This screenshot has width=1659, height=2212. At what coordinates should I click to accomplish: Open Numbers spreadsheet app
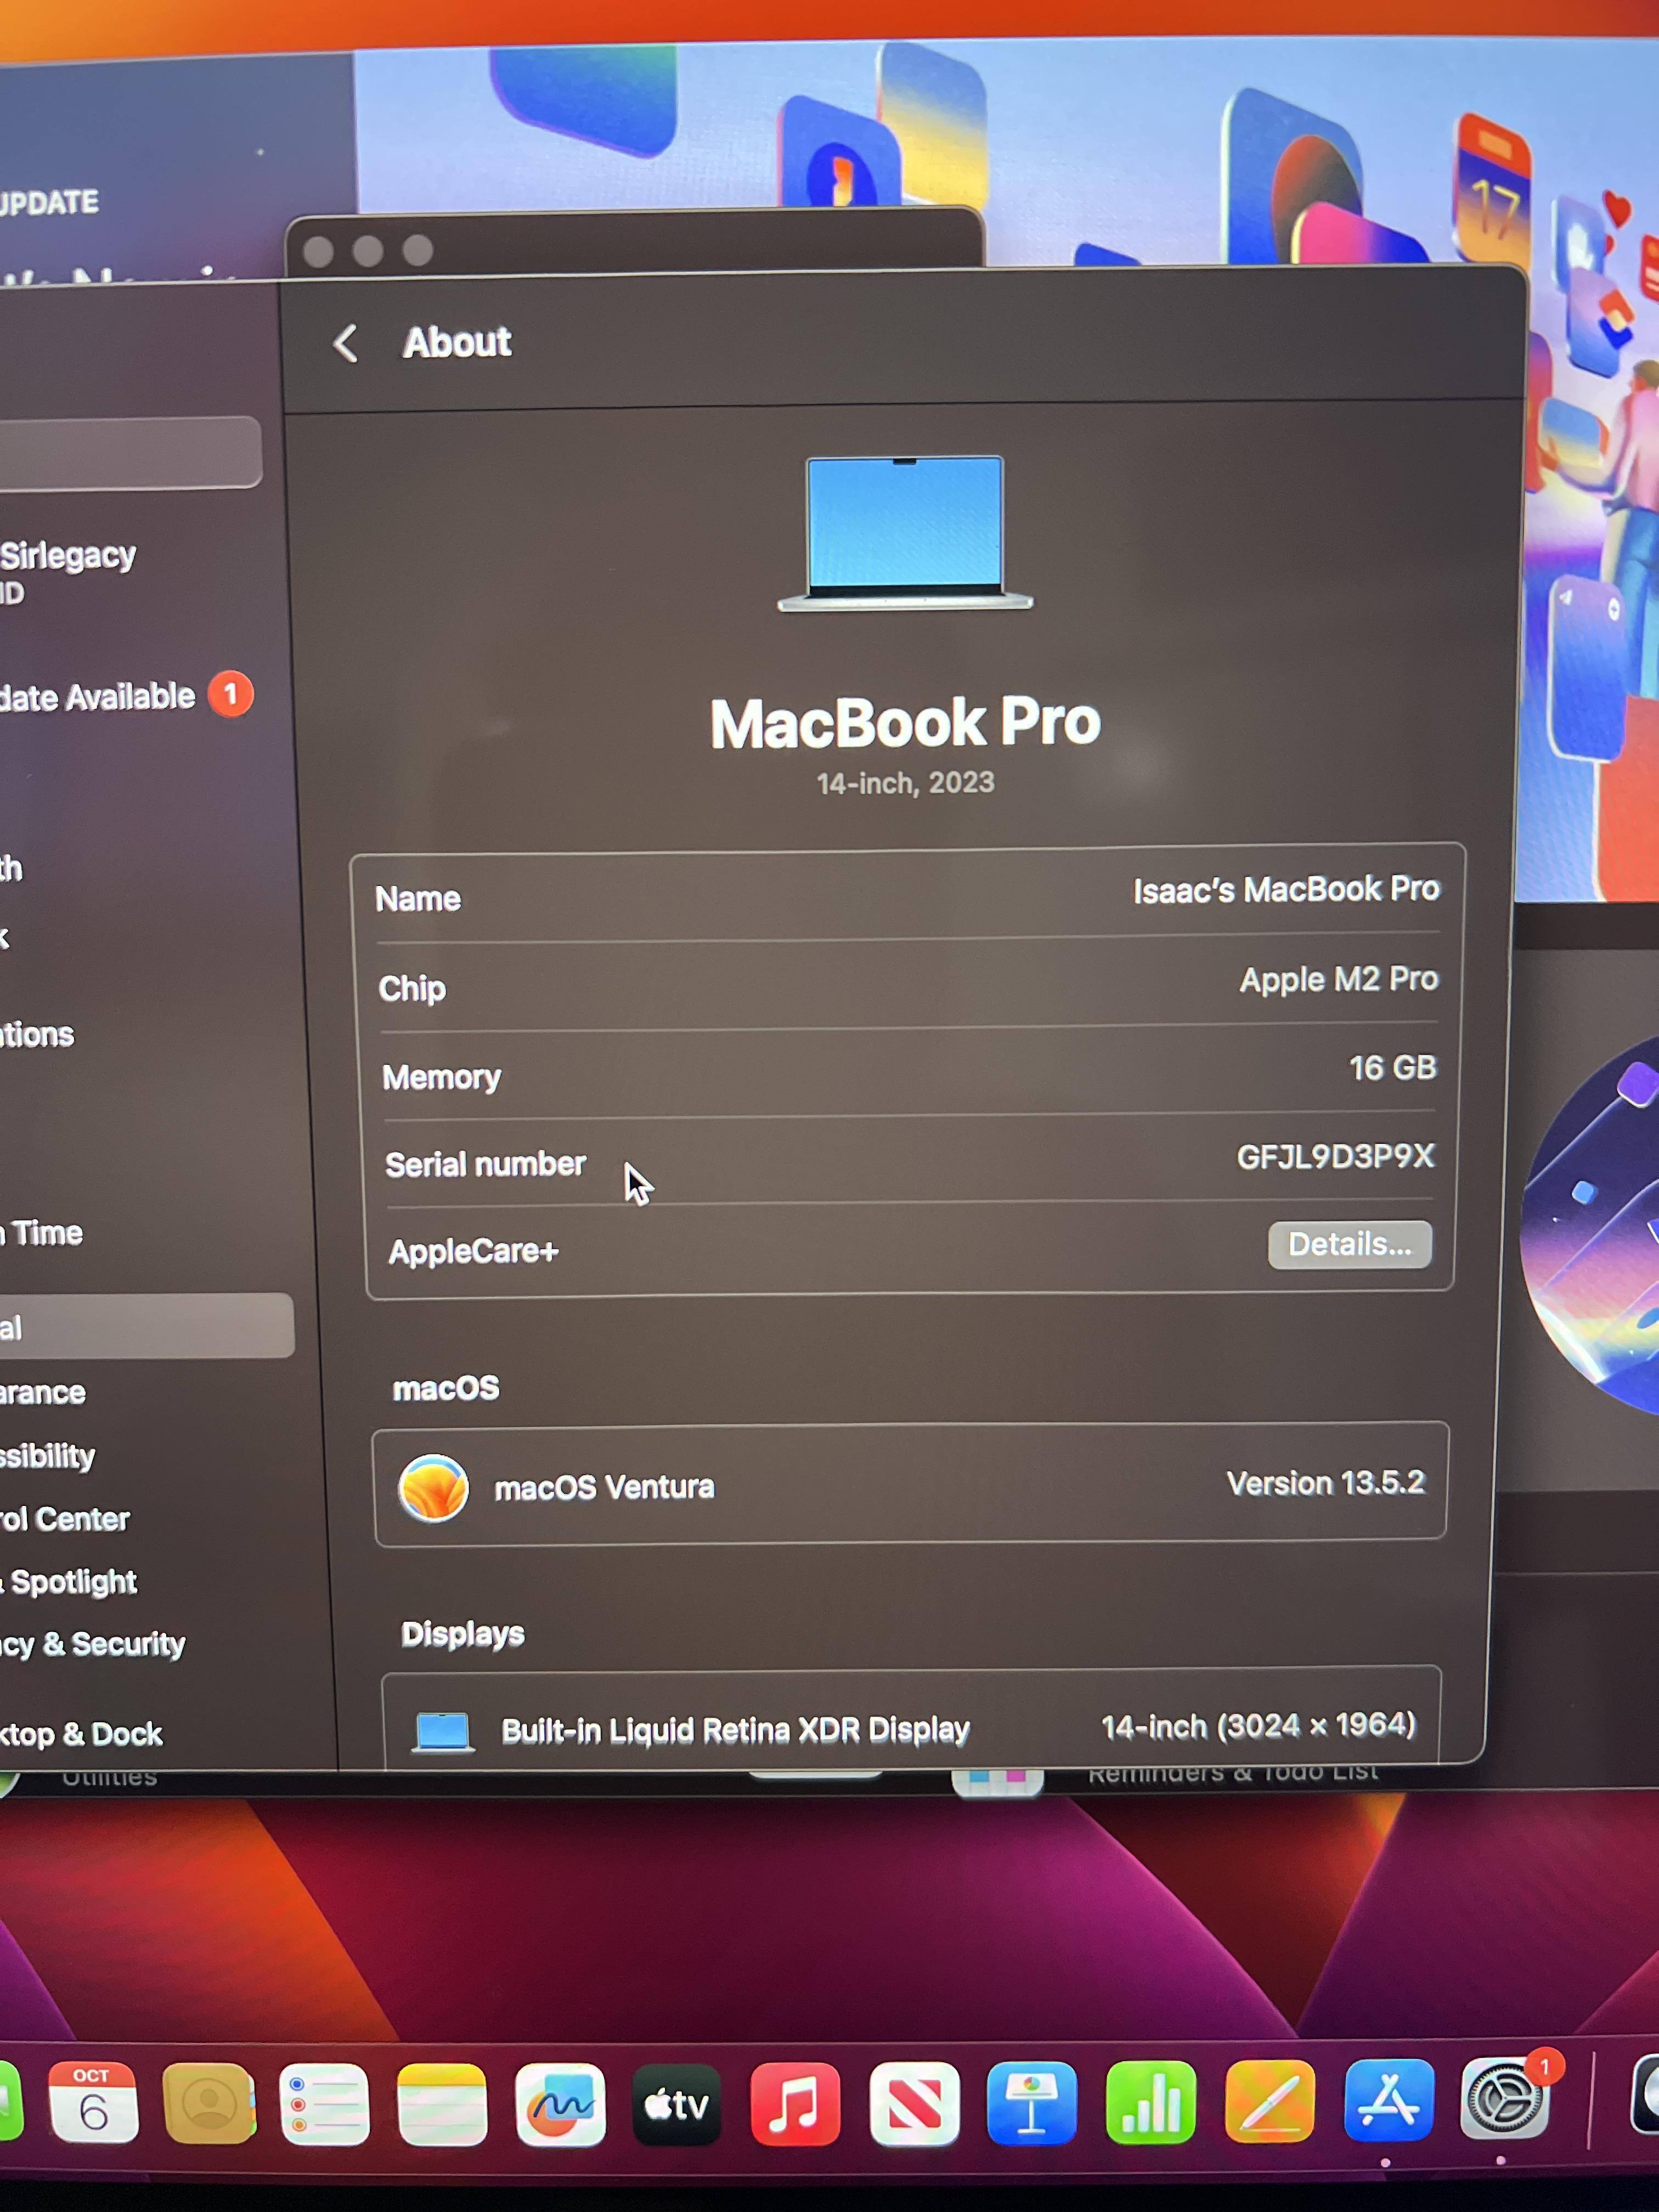click(x=1150, y=2103)
